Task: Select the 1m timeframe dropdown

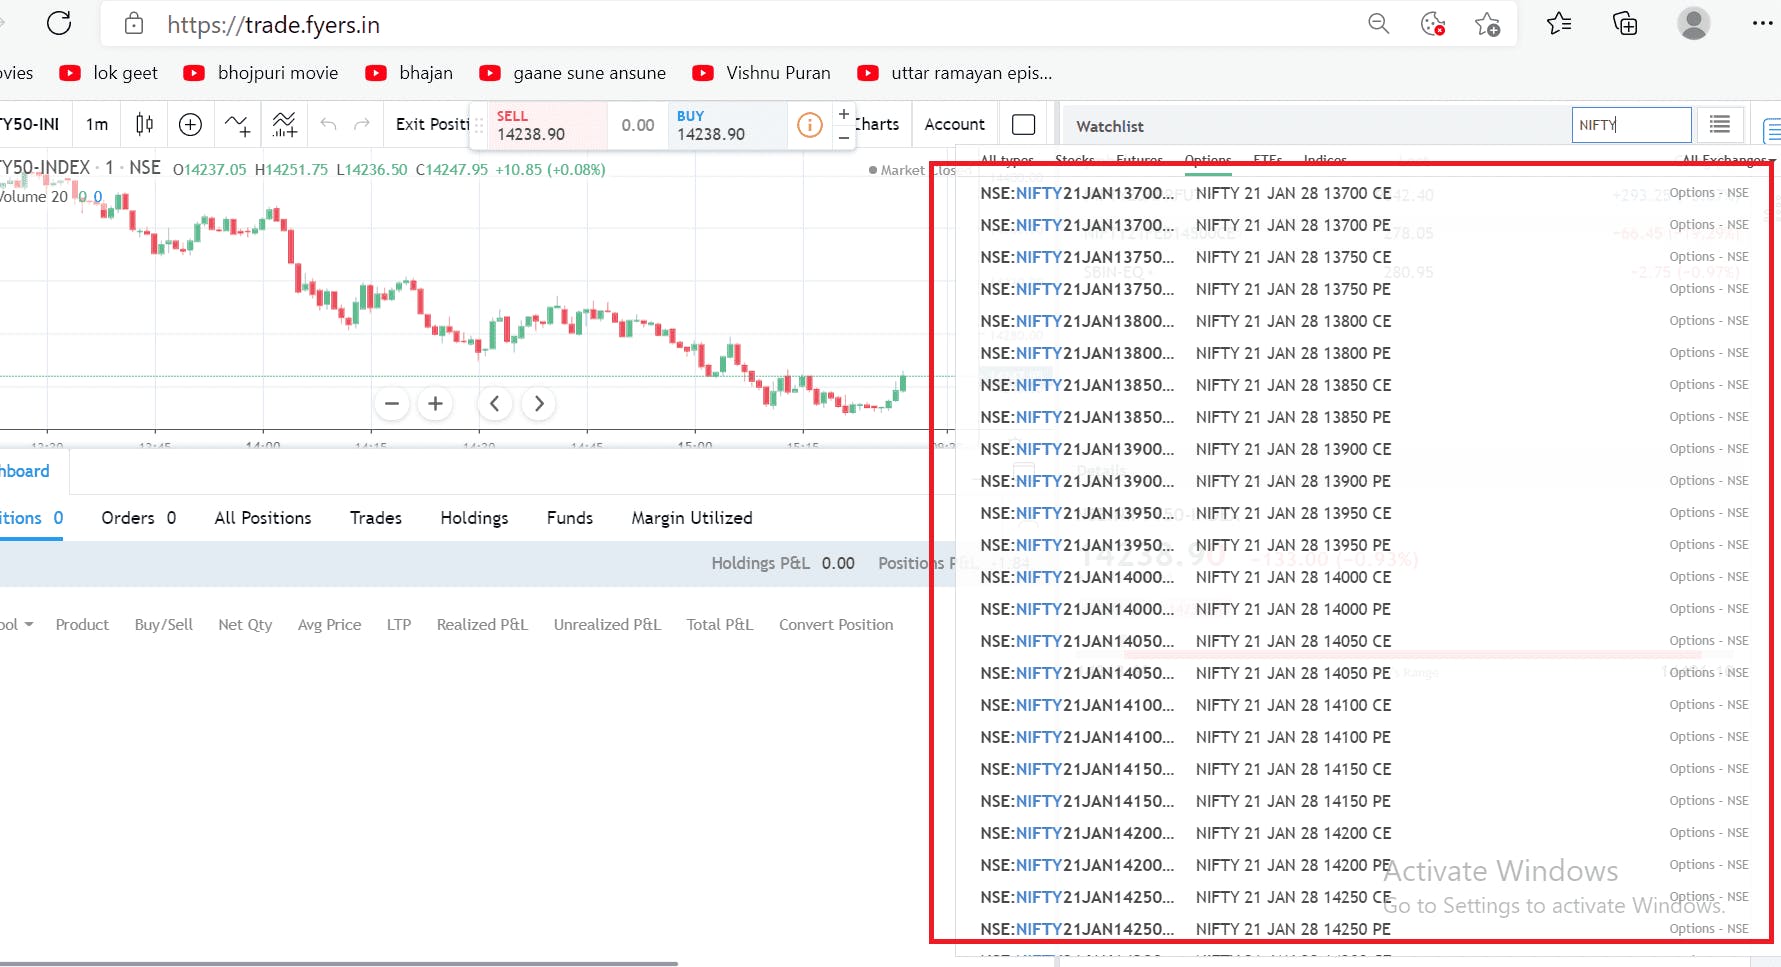Action: point(97,124)
